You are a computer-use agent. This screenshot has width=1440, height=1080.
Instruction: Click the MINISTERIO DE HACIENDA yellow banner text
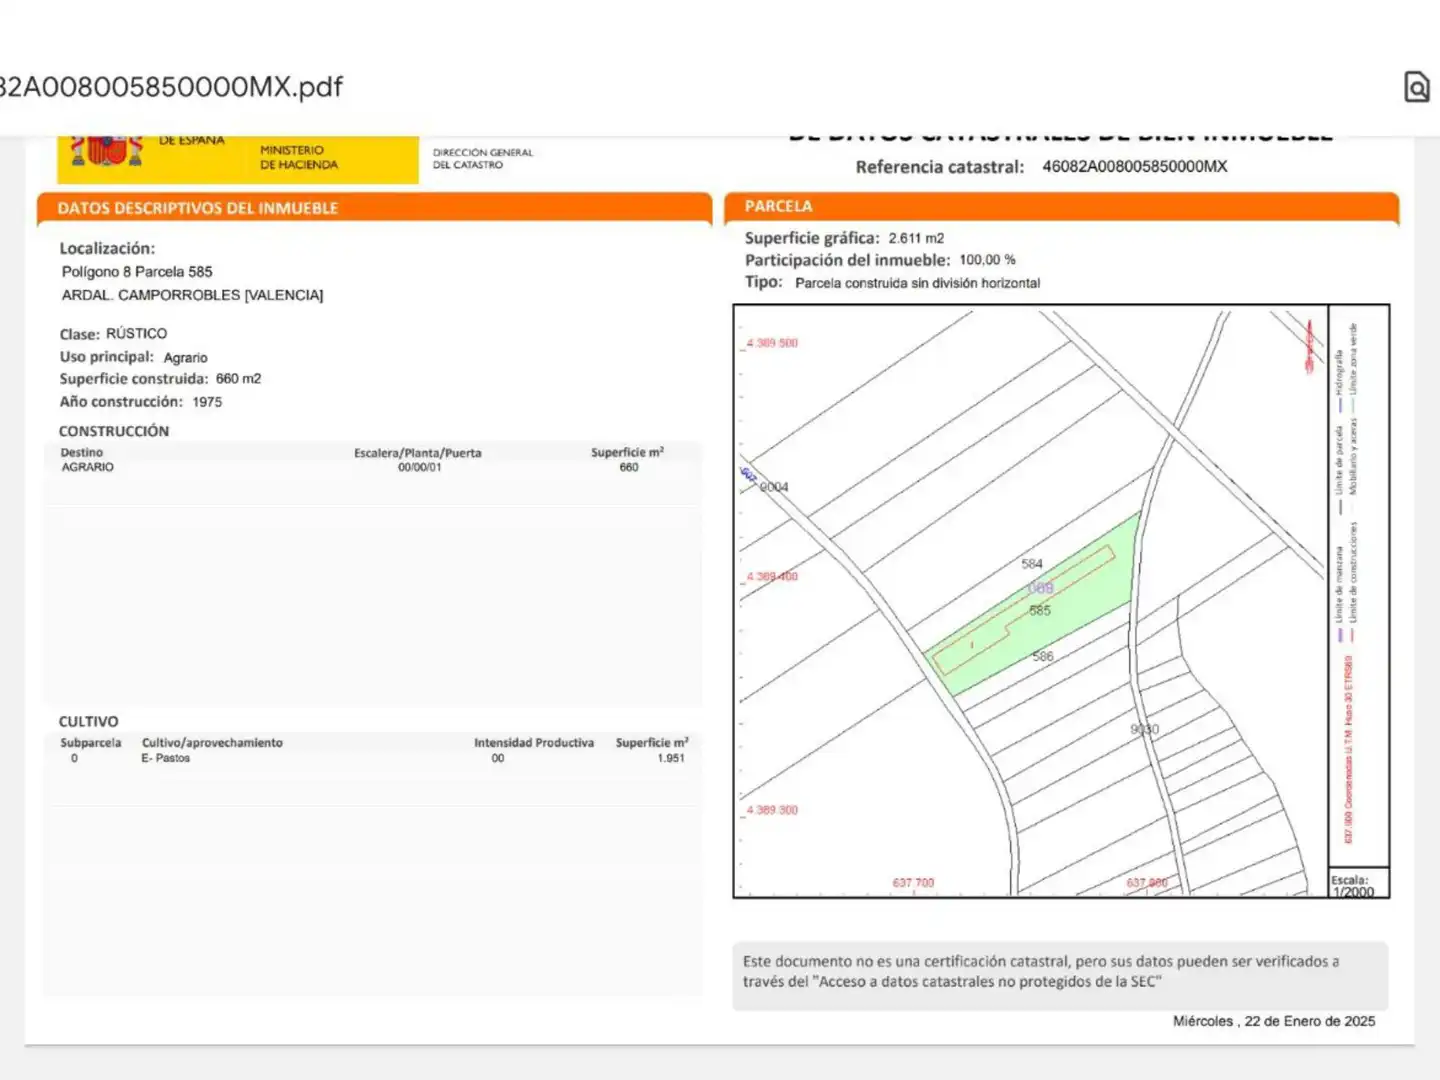299,157
